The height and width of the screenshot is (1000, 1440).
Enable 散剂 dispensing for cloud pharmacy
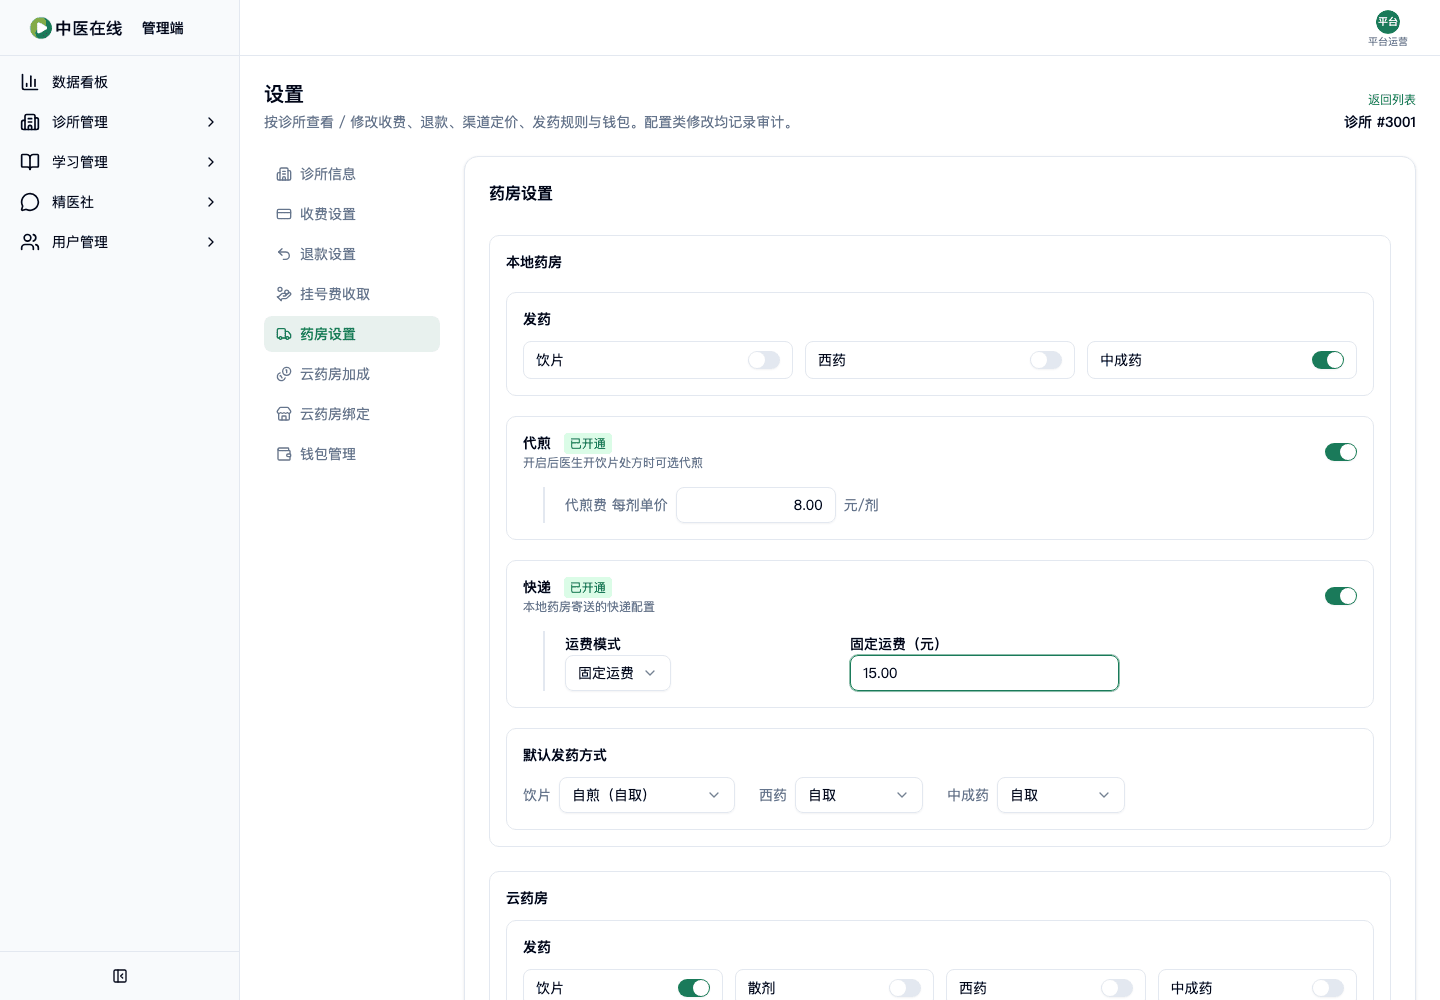pos(905,988)
